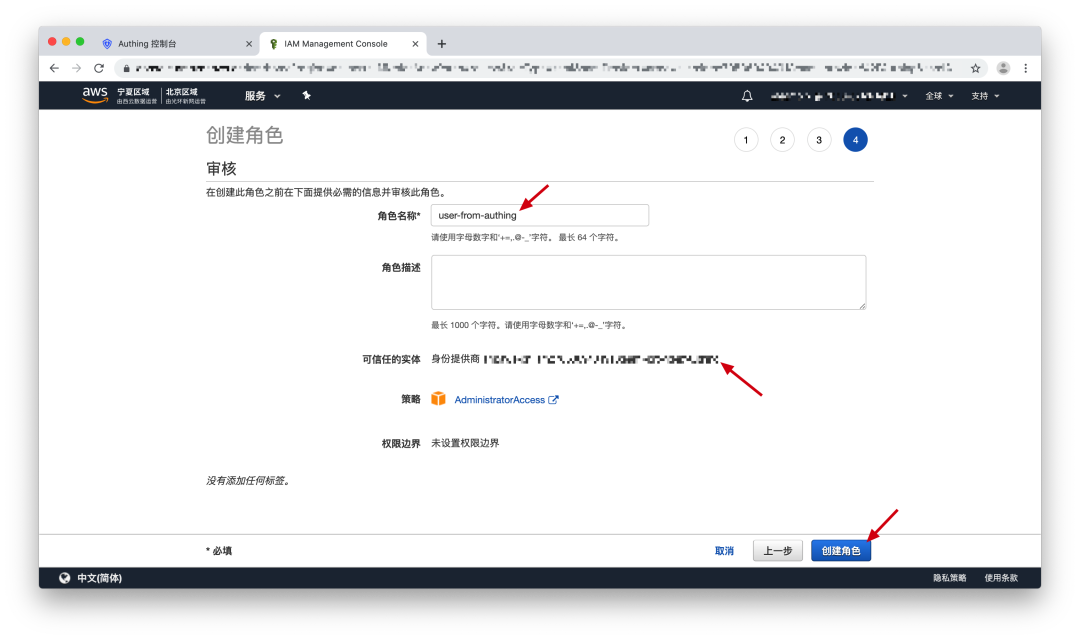
Task: Go back to previous page
Action: [54, 68]
